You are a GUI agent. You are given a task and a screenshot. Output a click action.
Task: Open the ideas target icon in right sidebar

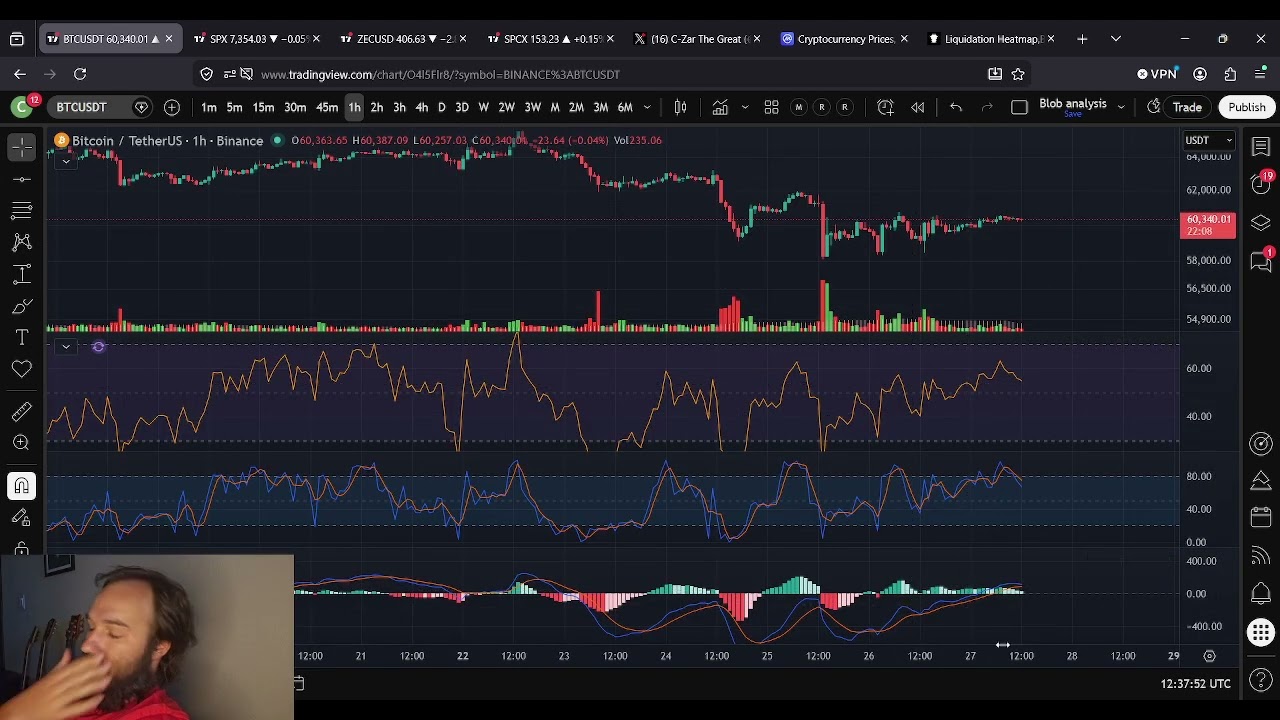tap(1261, 443)
